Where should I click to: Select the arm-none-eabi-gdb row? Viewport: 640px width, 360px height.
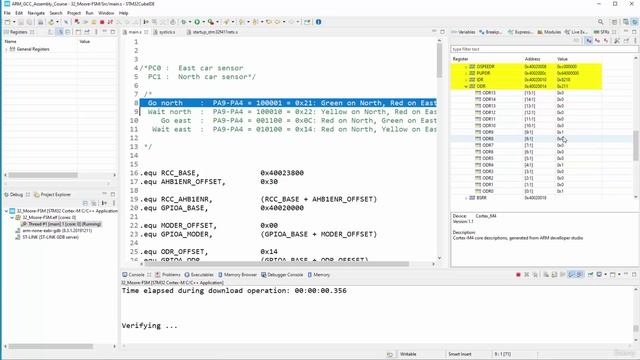pyautogui.click(x=53, y=231)
